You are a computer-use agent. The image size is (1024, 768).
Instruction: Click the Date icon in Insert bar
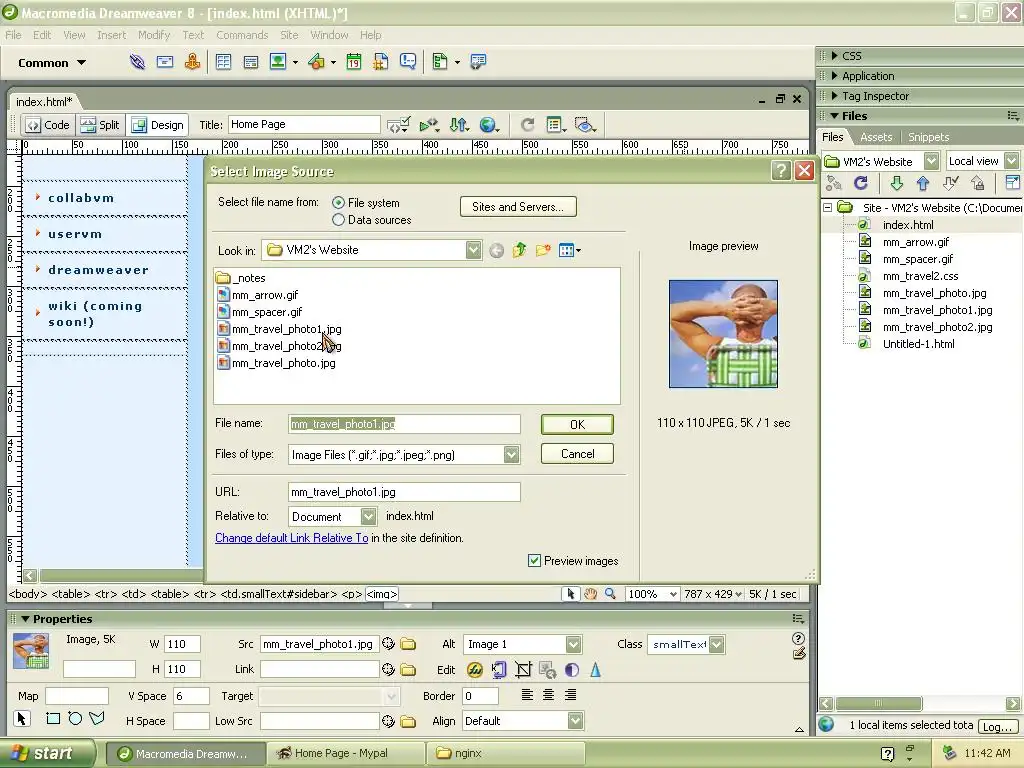[353, 62]
